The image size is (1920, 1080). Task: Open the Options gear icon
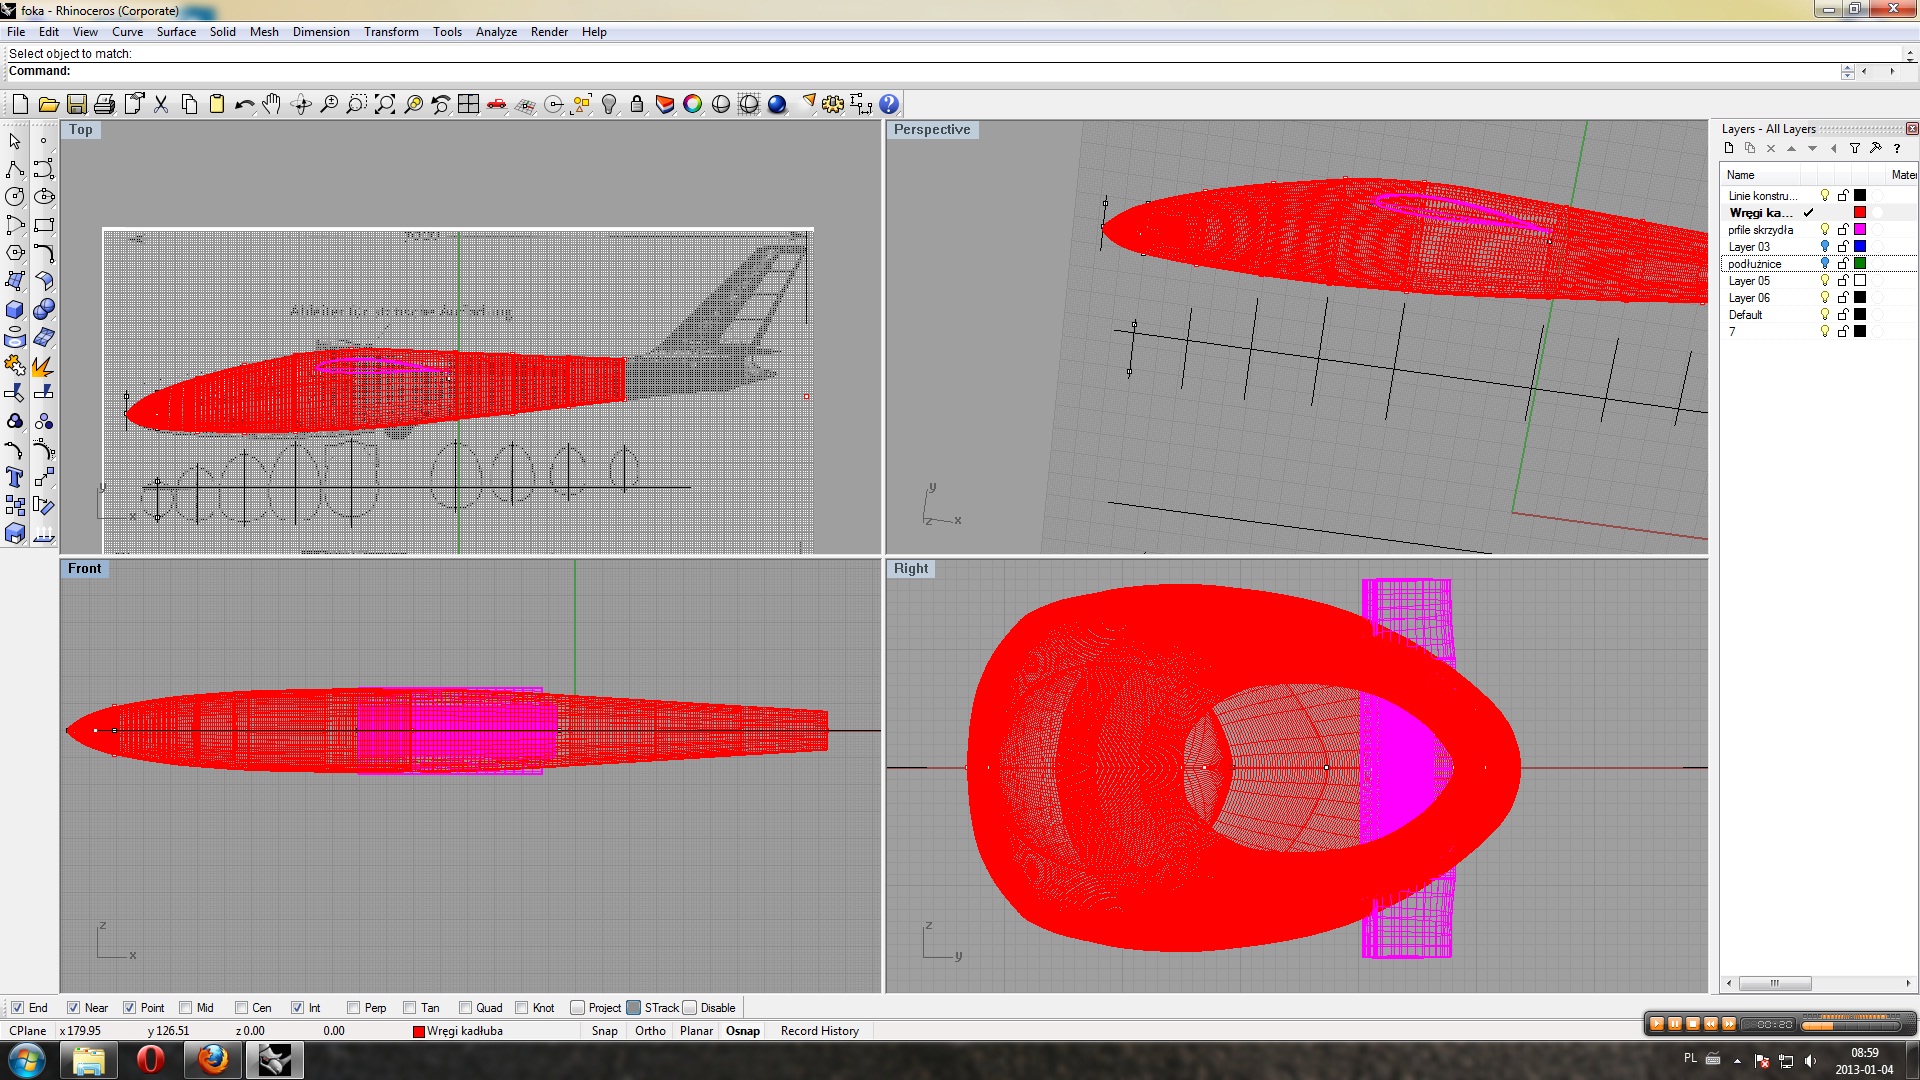coord(833,104)
